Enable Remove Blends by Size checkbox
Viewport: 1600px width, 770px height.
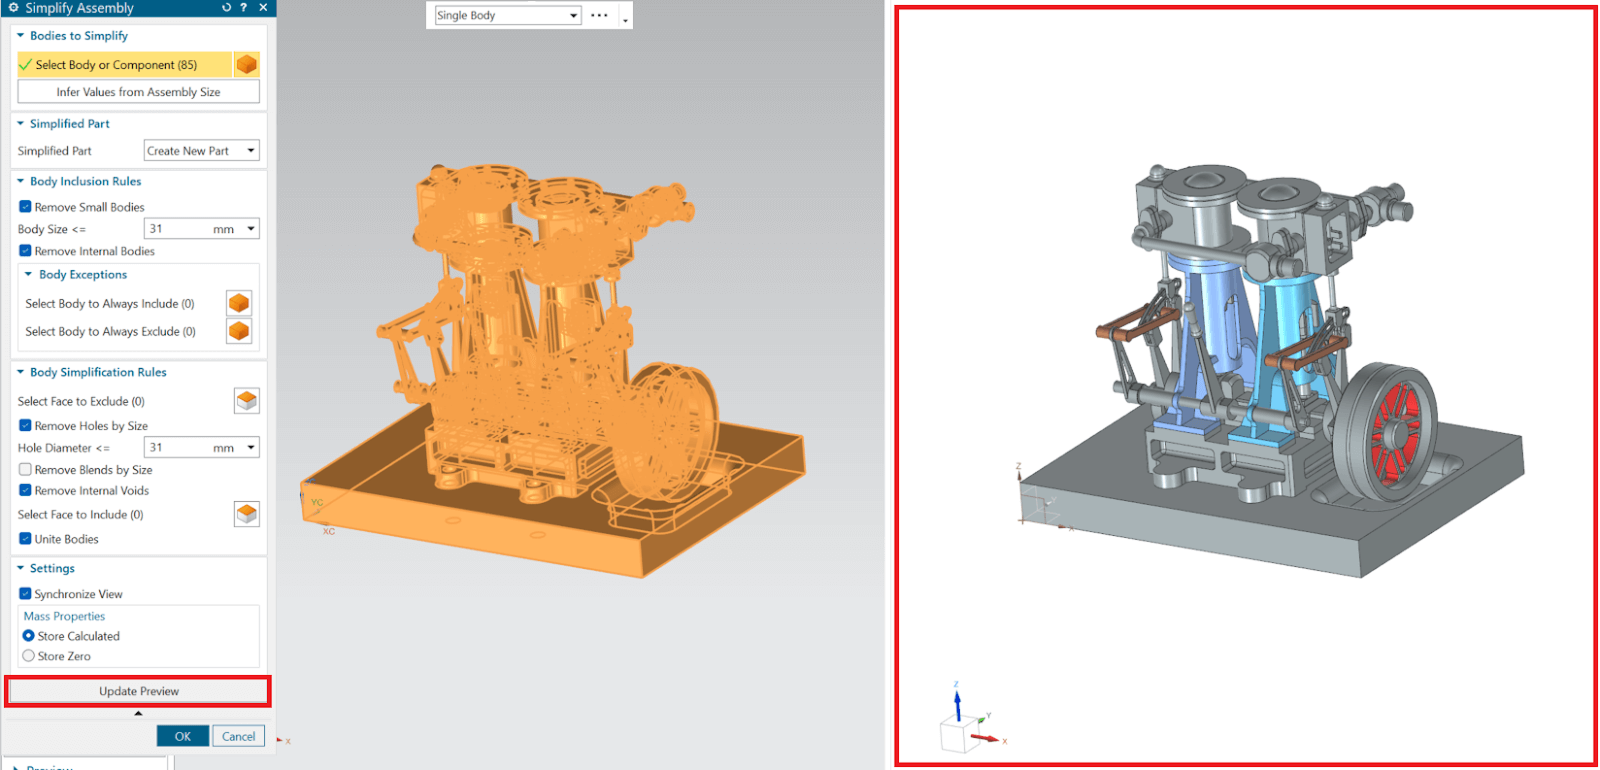click(25, 469)
